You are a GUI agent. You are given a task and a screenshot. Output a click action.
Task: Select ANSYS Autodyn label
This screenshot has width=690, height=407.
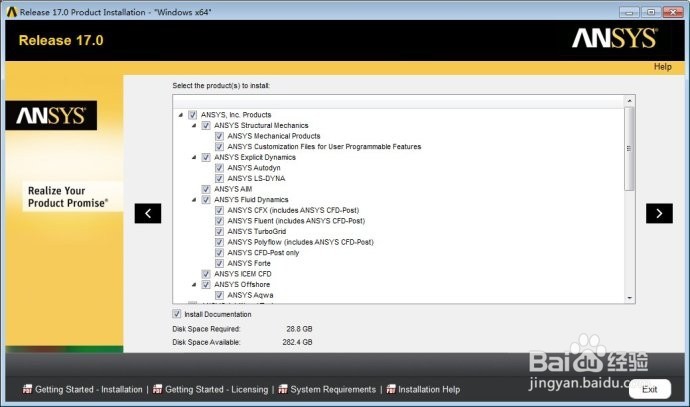[x=254, y=168]
